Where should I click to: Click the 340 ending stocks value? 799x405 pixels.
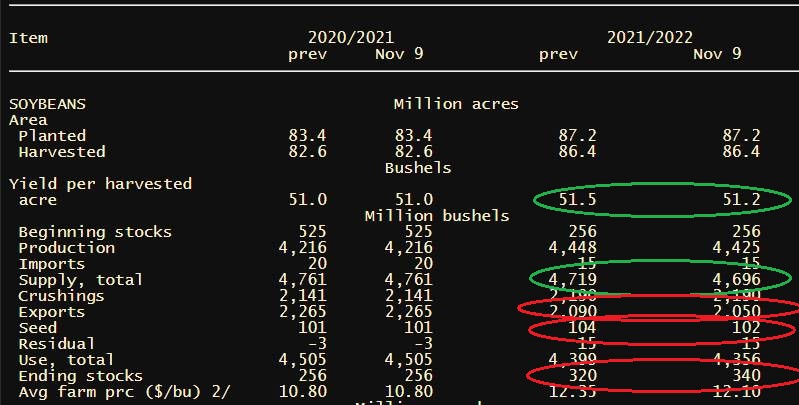pyautogui.click(x=745, y=376)
